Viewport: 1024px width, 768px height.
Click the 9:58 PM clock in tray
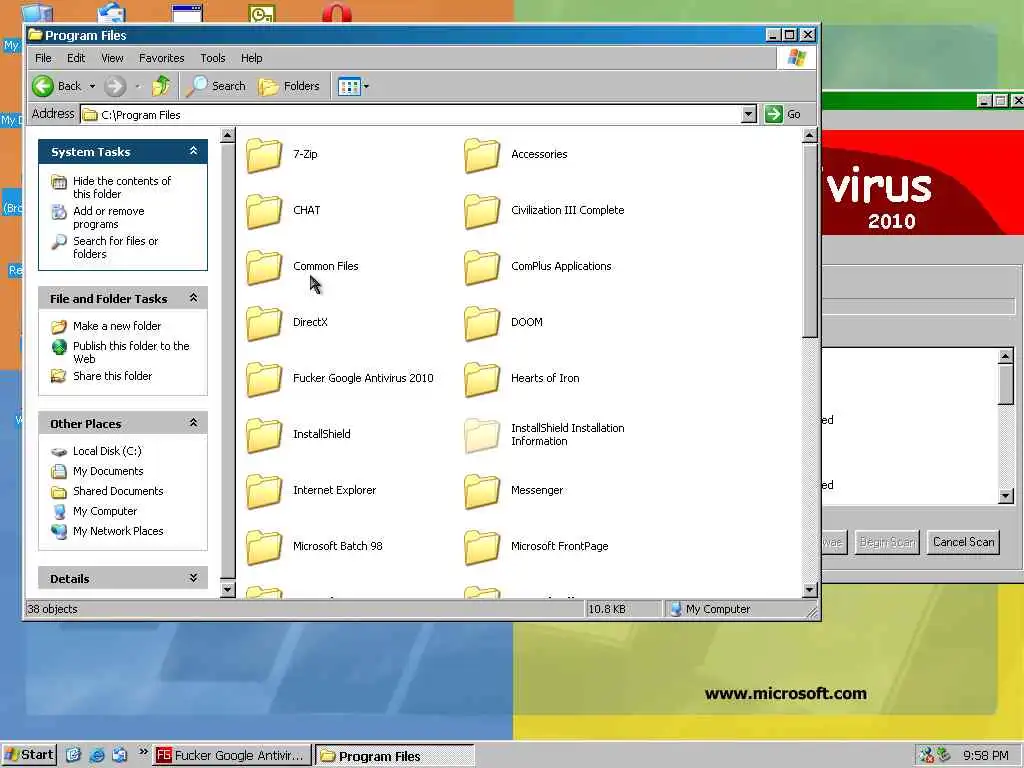985,756
